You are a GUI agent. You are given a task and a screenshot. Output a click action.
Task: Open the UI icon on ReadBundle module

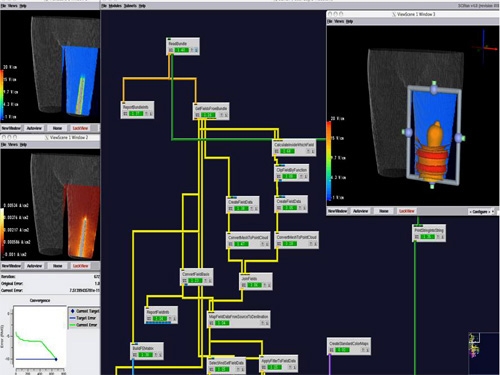171,50
